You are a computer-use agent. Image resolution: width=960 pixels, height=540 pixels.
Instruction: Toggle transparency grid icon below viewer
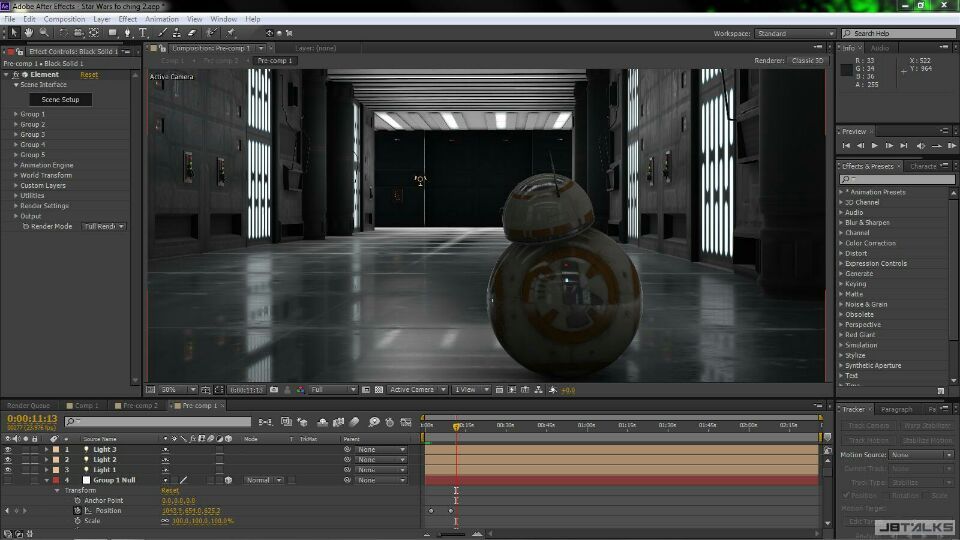pos(379,390)
